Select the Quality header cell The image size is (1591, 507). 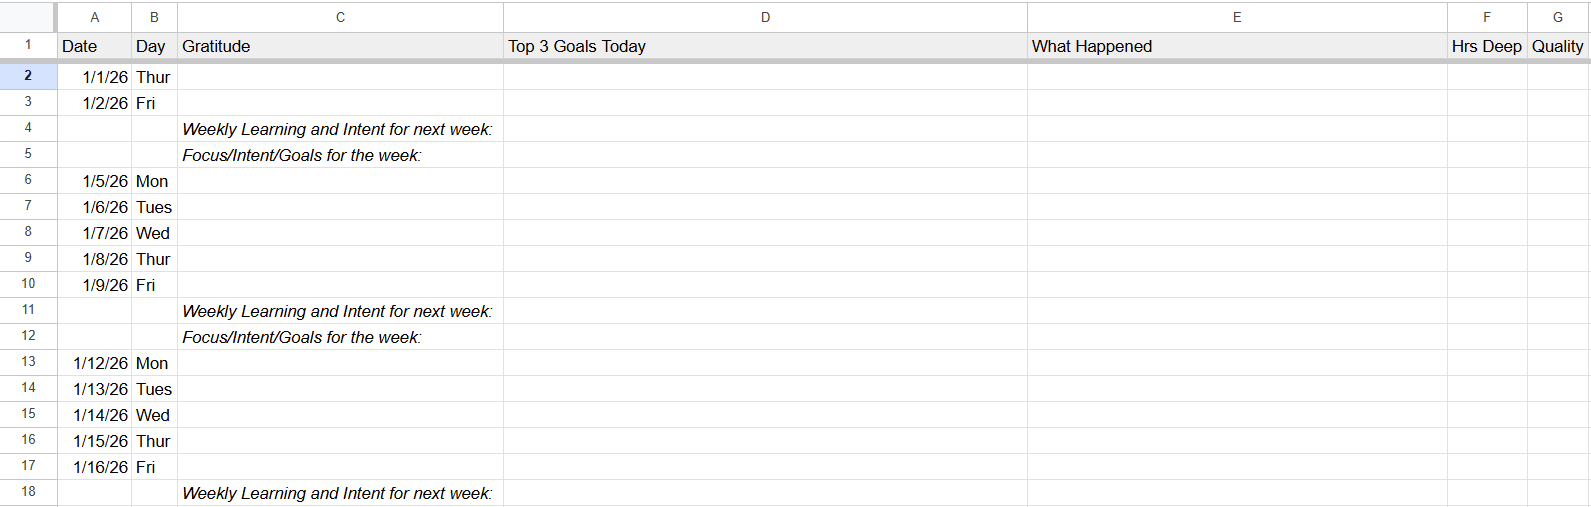[1557, 46]
